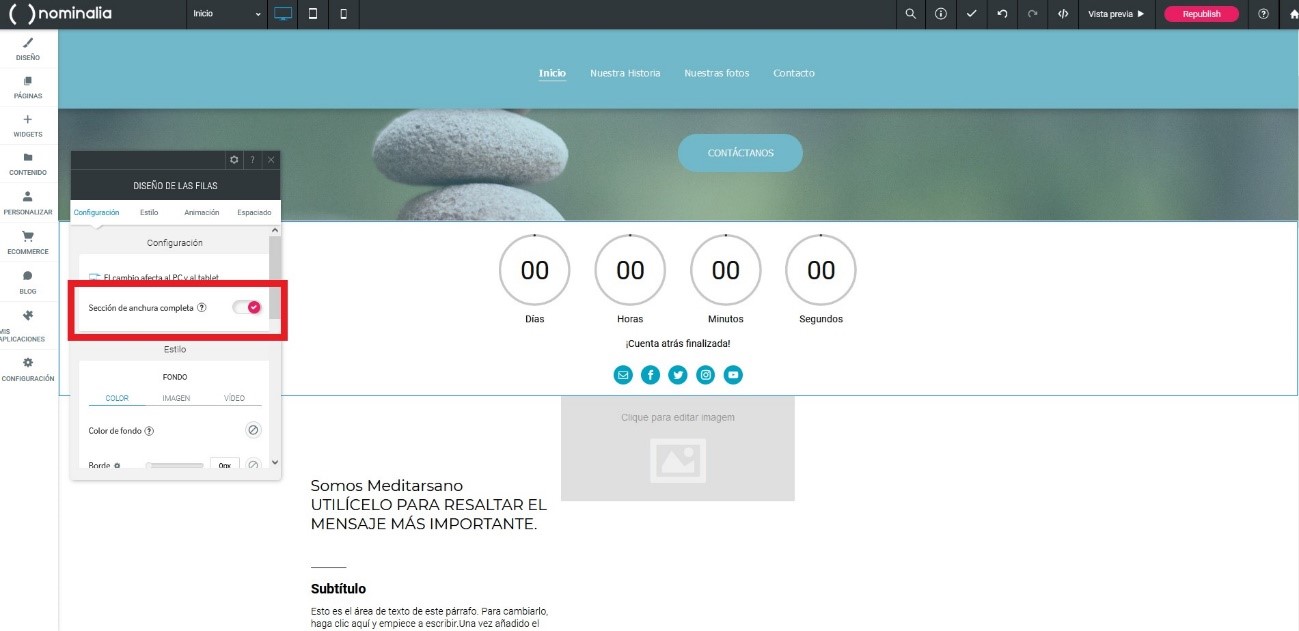Click the search magnifier icon in toolbar
Image resolution: width=1299 pixels, height=631 pixels.
coord(910,14)
